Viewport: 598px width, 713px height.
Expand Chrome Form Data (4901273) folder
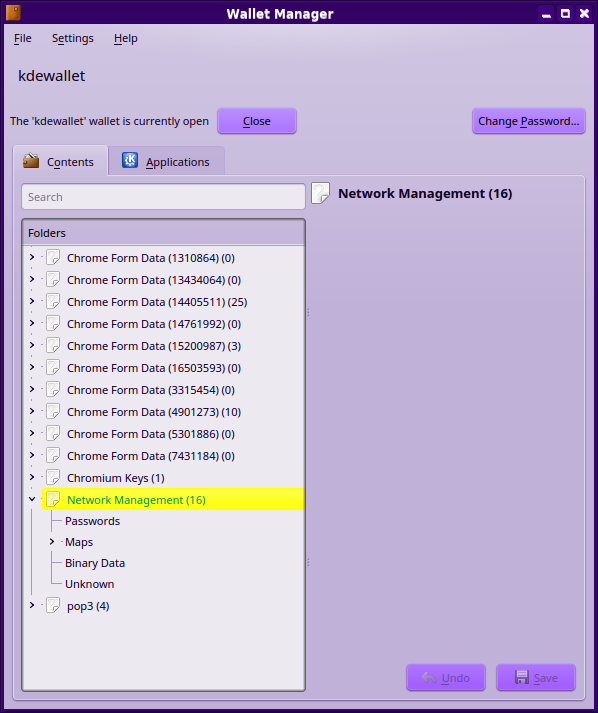[32, 412]
